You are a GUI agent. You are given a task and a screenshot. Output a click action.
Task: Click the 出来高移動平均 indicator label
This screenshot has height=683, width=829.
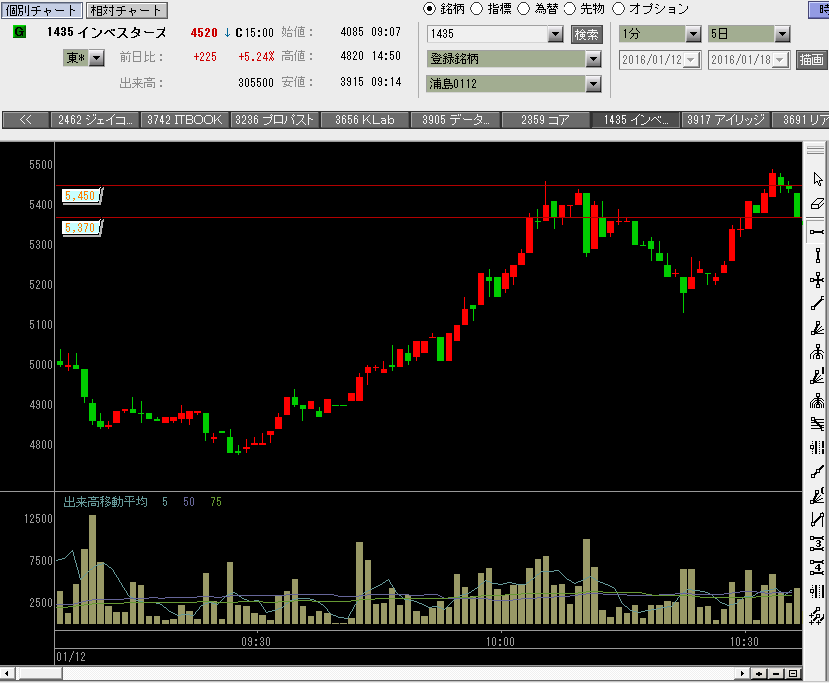click(x=105, y=502)
